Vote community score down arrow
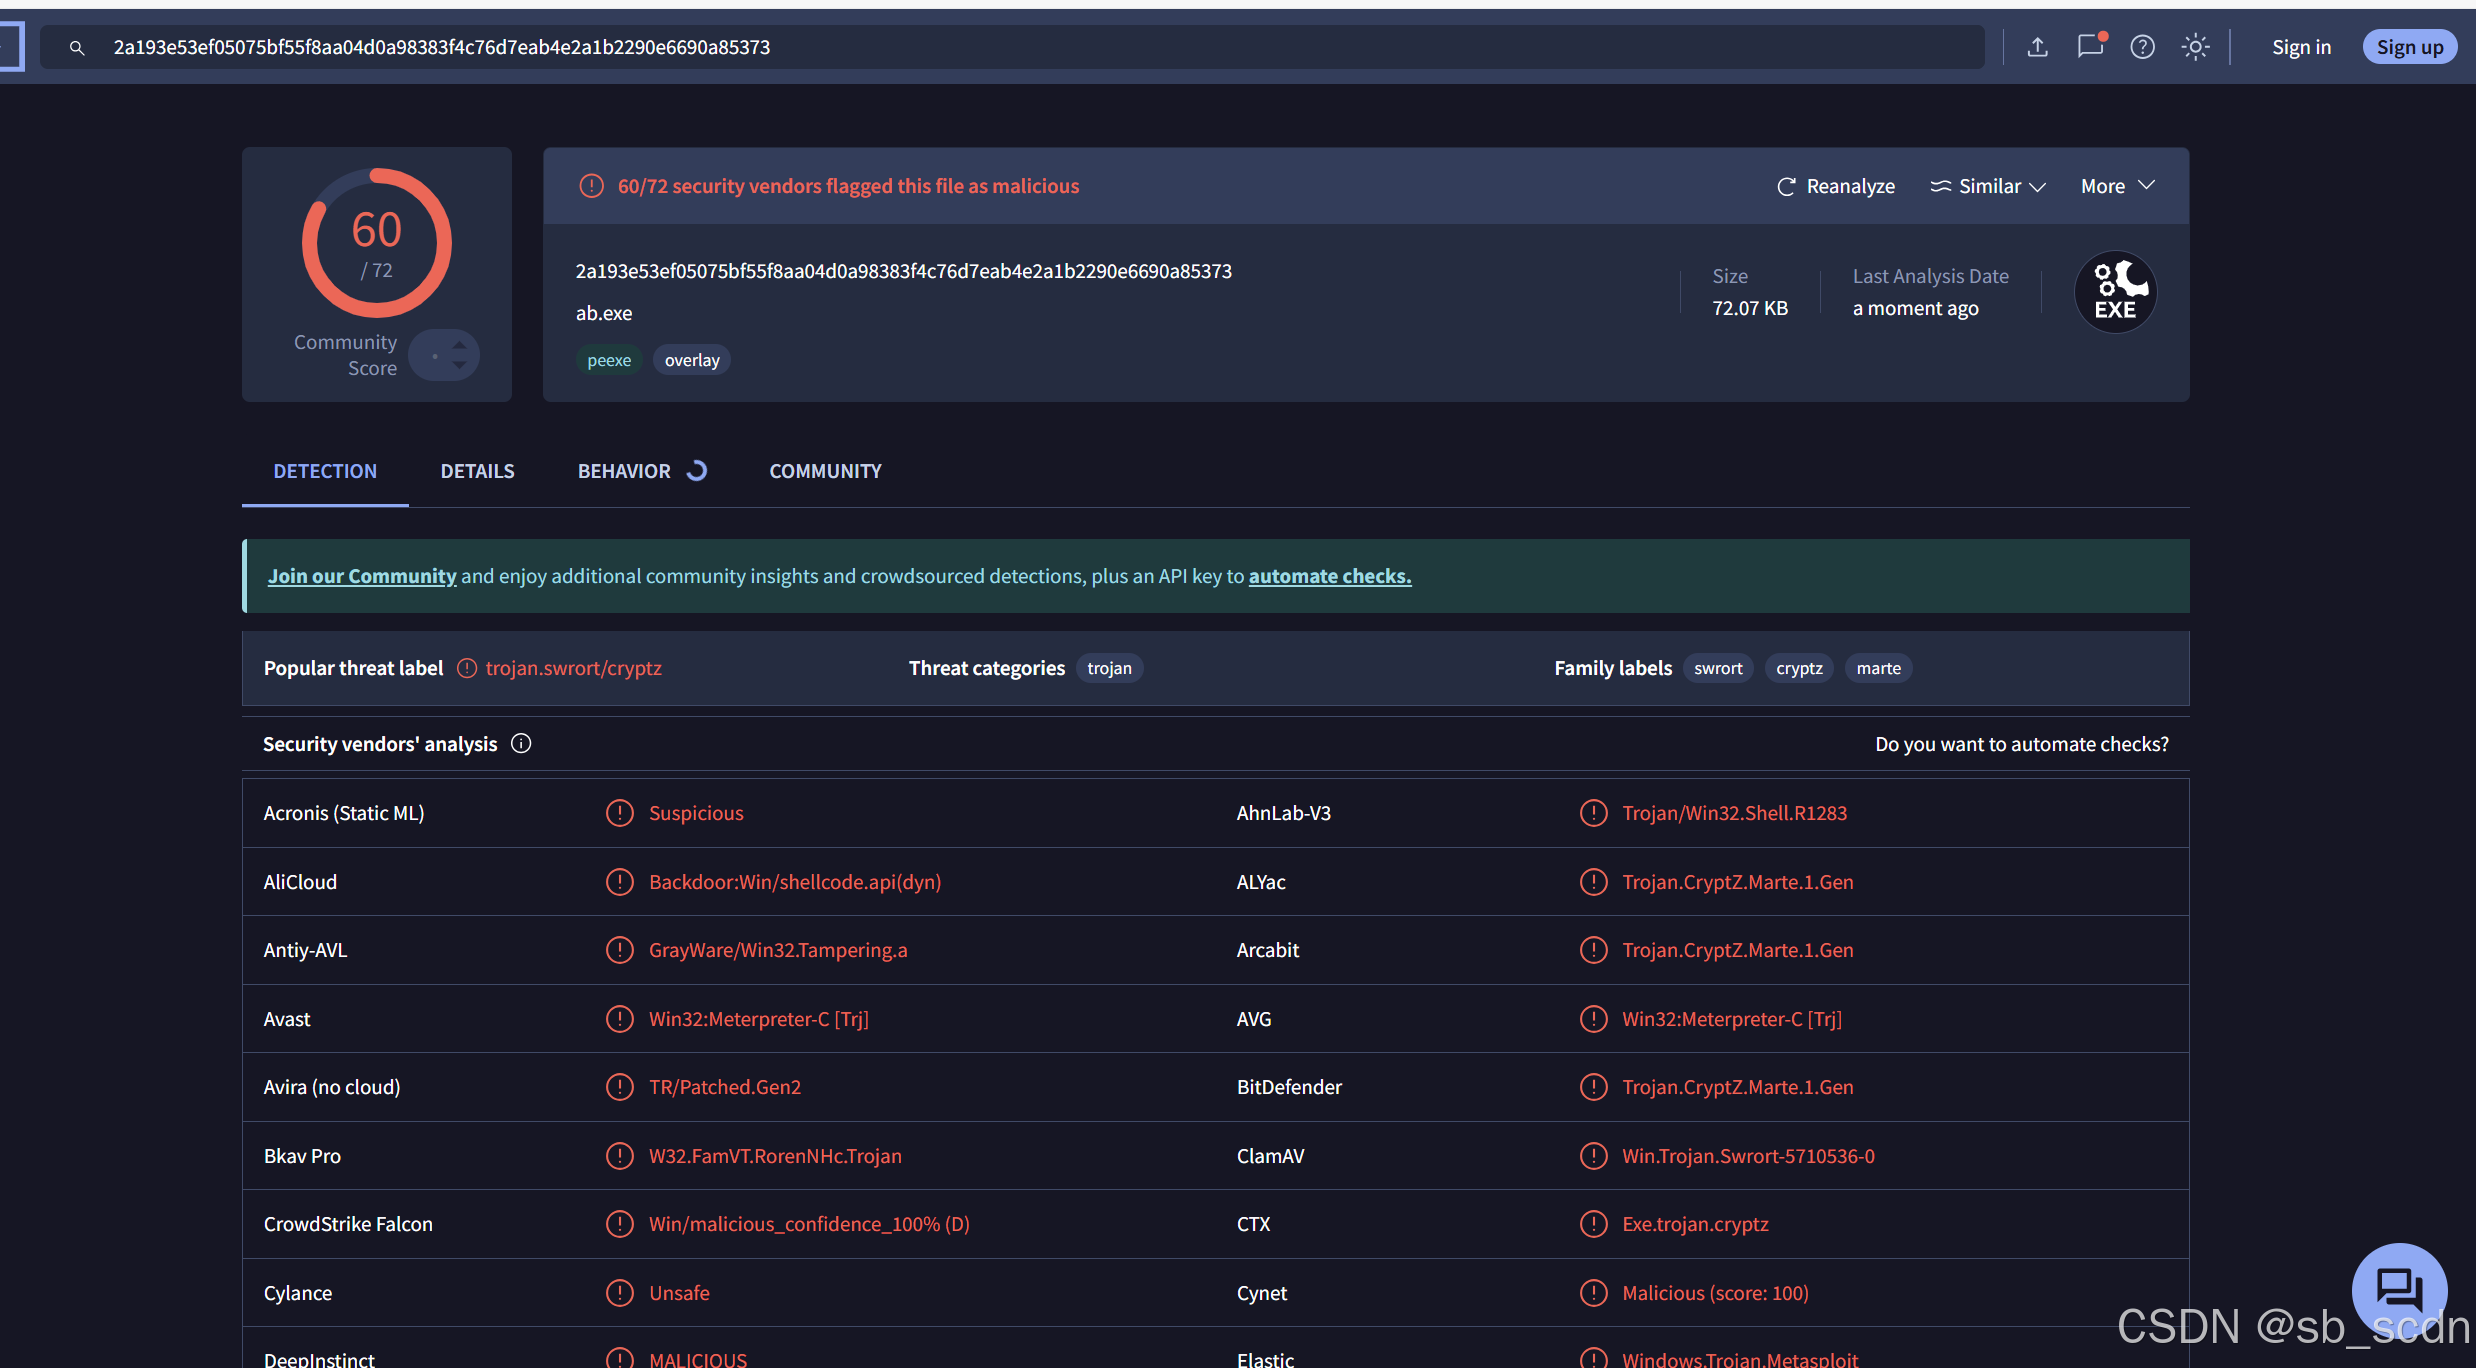The width and height of the screenshot is (2476, 1368). pos(459,366)
